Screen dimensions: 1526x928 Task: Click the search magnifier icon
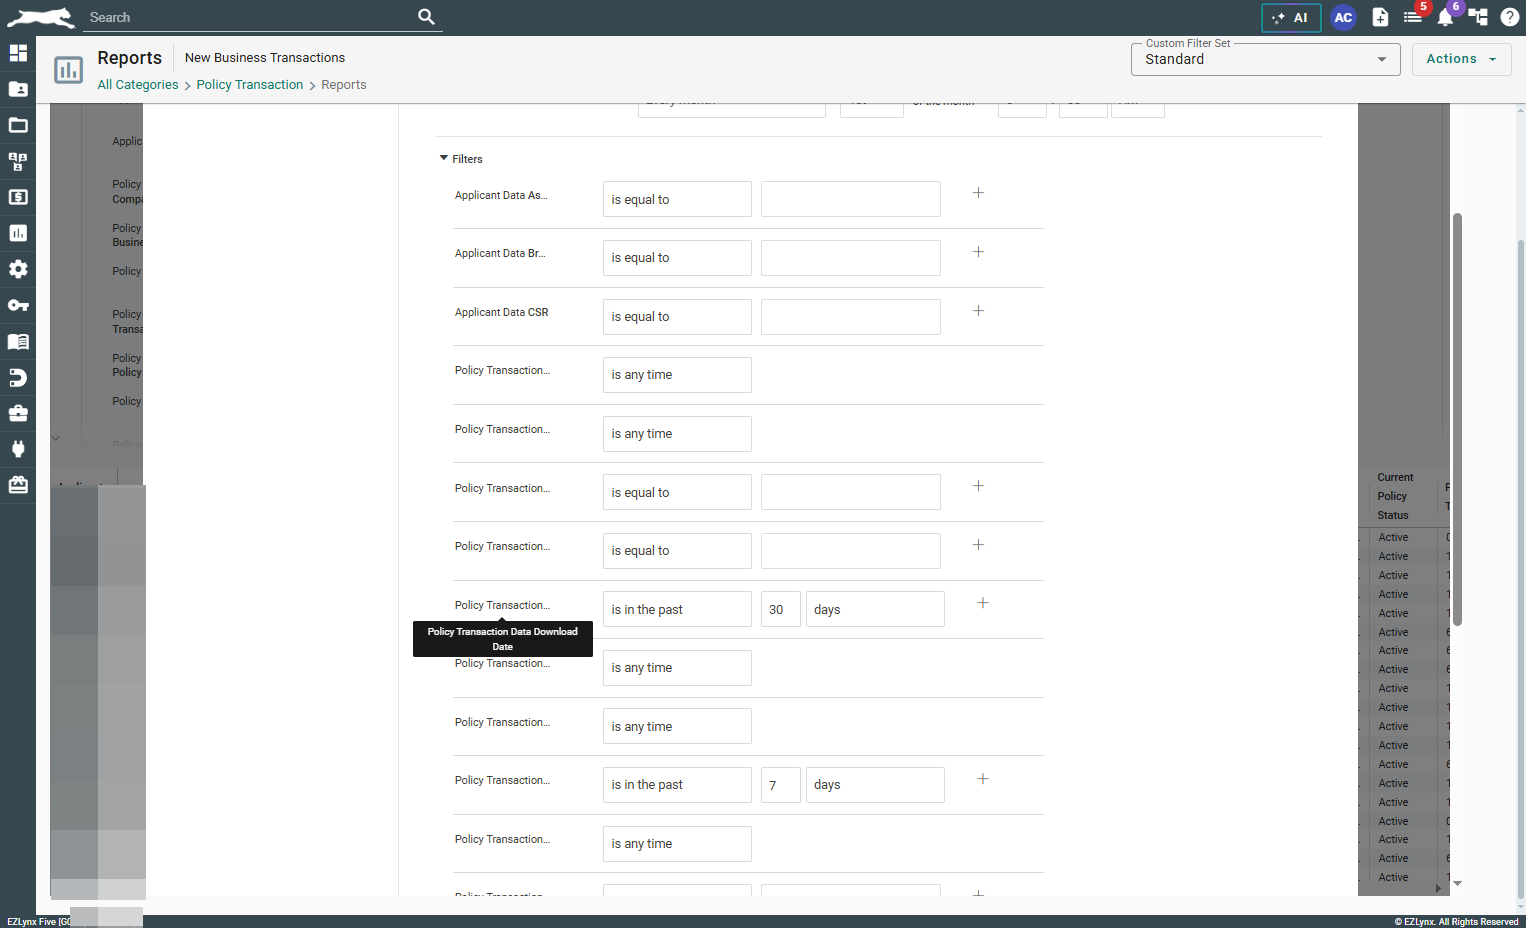(x=426, y=17)
